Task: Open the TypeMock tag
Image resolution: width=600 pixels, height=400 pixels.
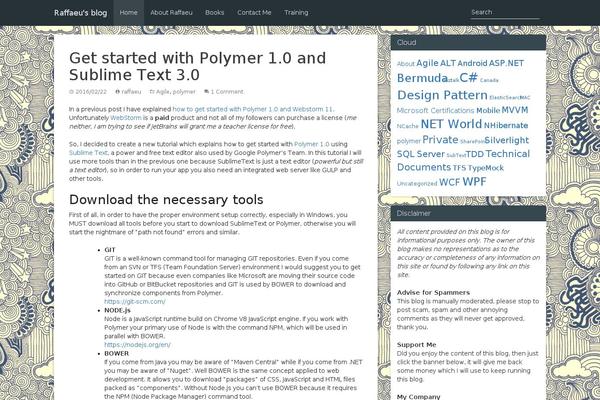Action: (x=486, y=168)
